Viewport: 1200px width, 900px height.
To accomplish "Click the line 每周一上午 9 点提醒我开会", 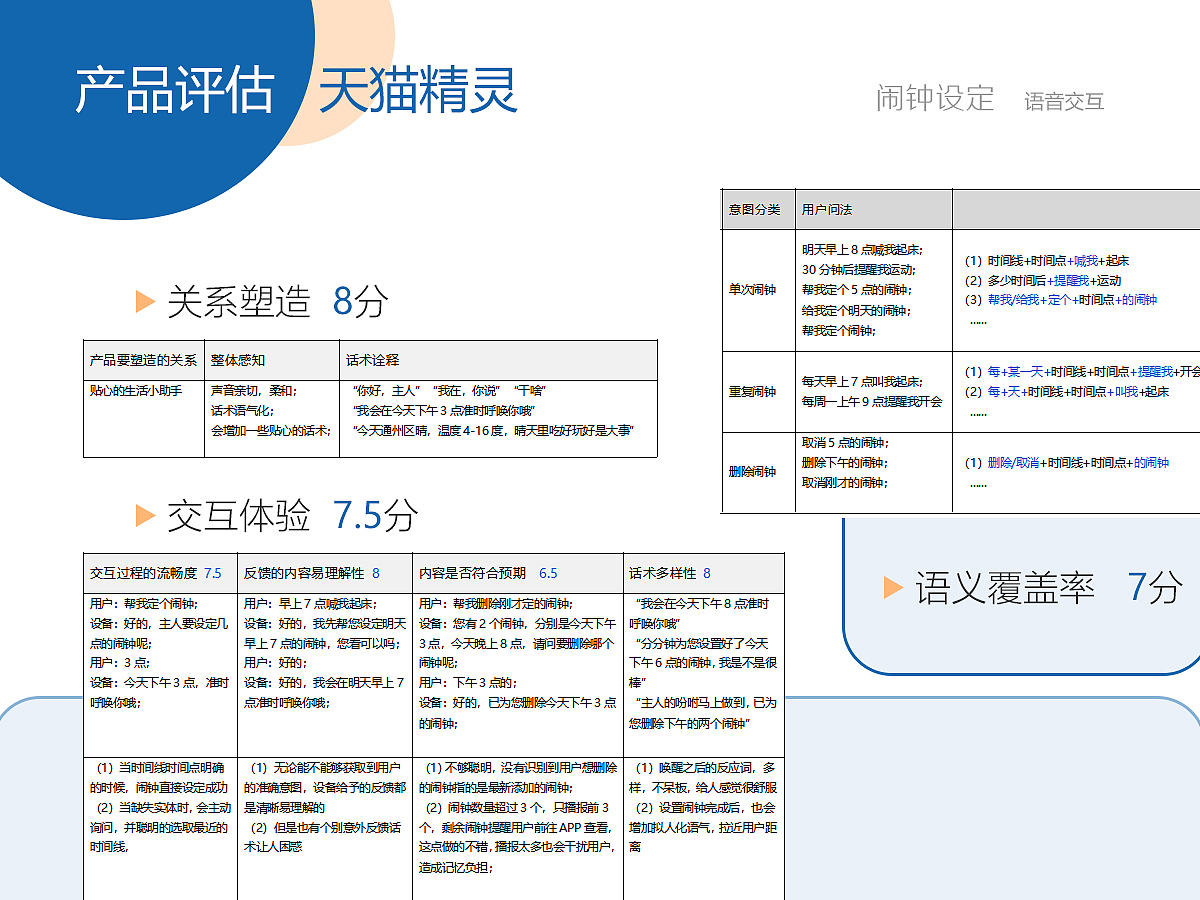I will 872,401.
